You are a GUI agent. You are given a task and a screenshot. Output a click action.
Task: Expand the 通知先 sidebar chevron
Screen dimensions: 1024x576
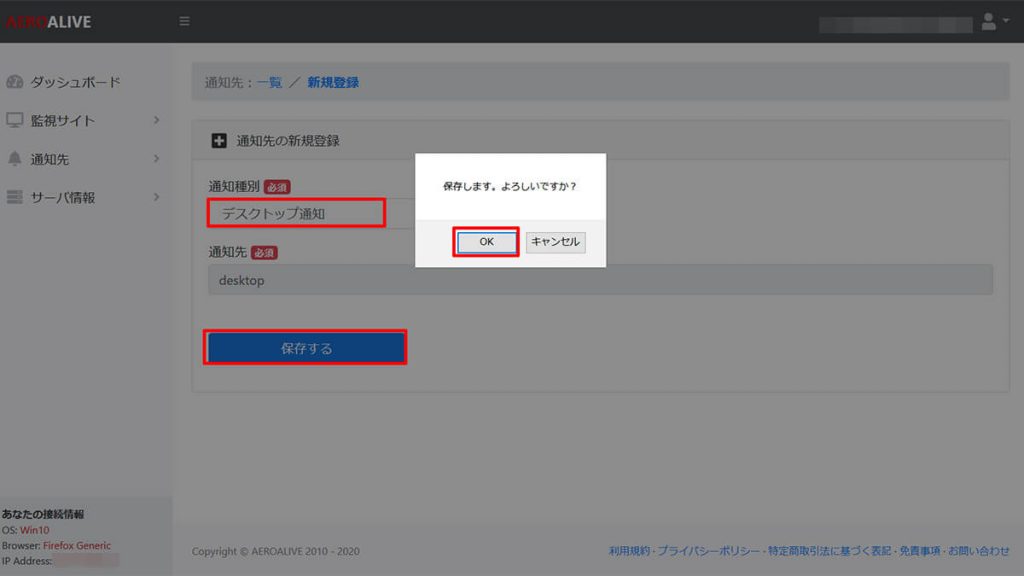156,159
